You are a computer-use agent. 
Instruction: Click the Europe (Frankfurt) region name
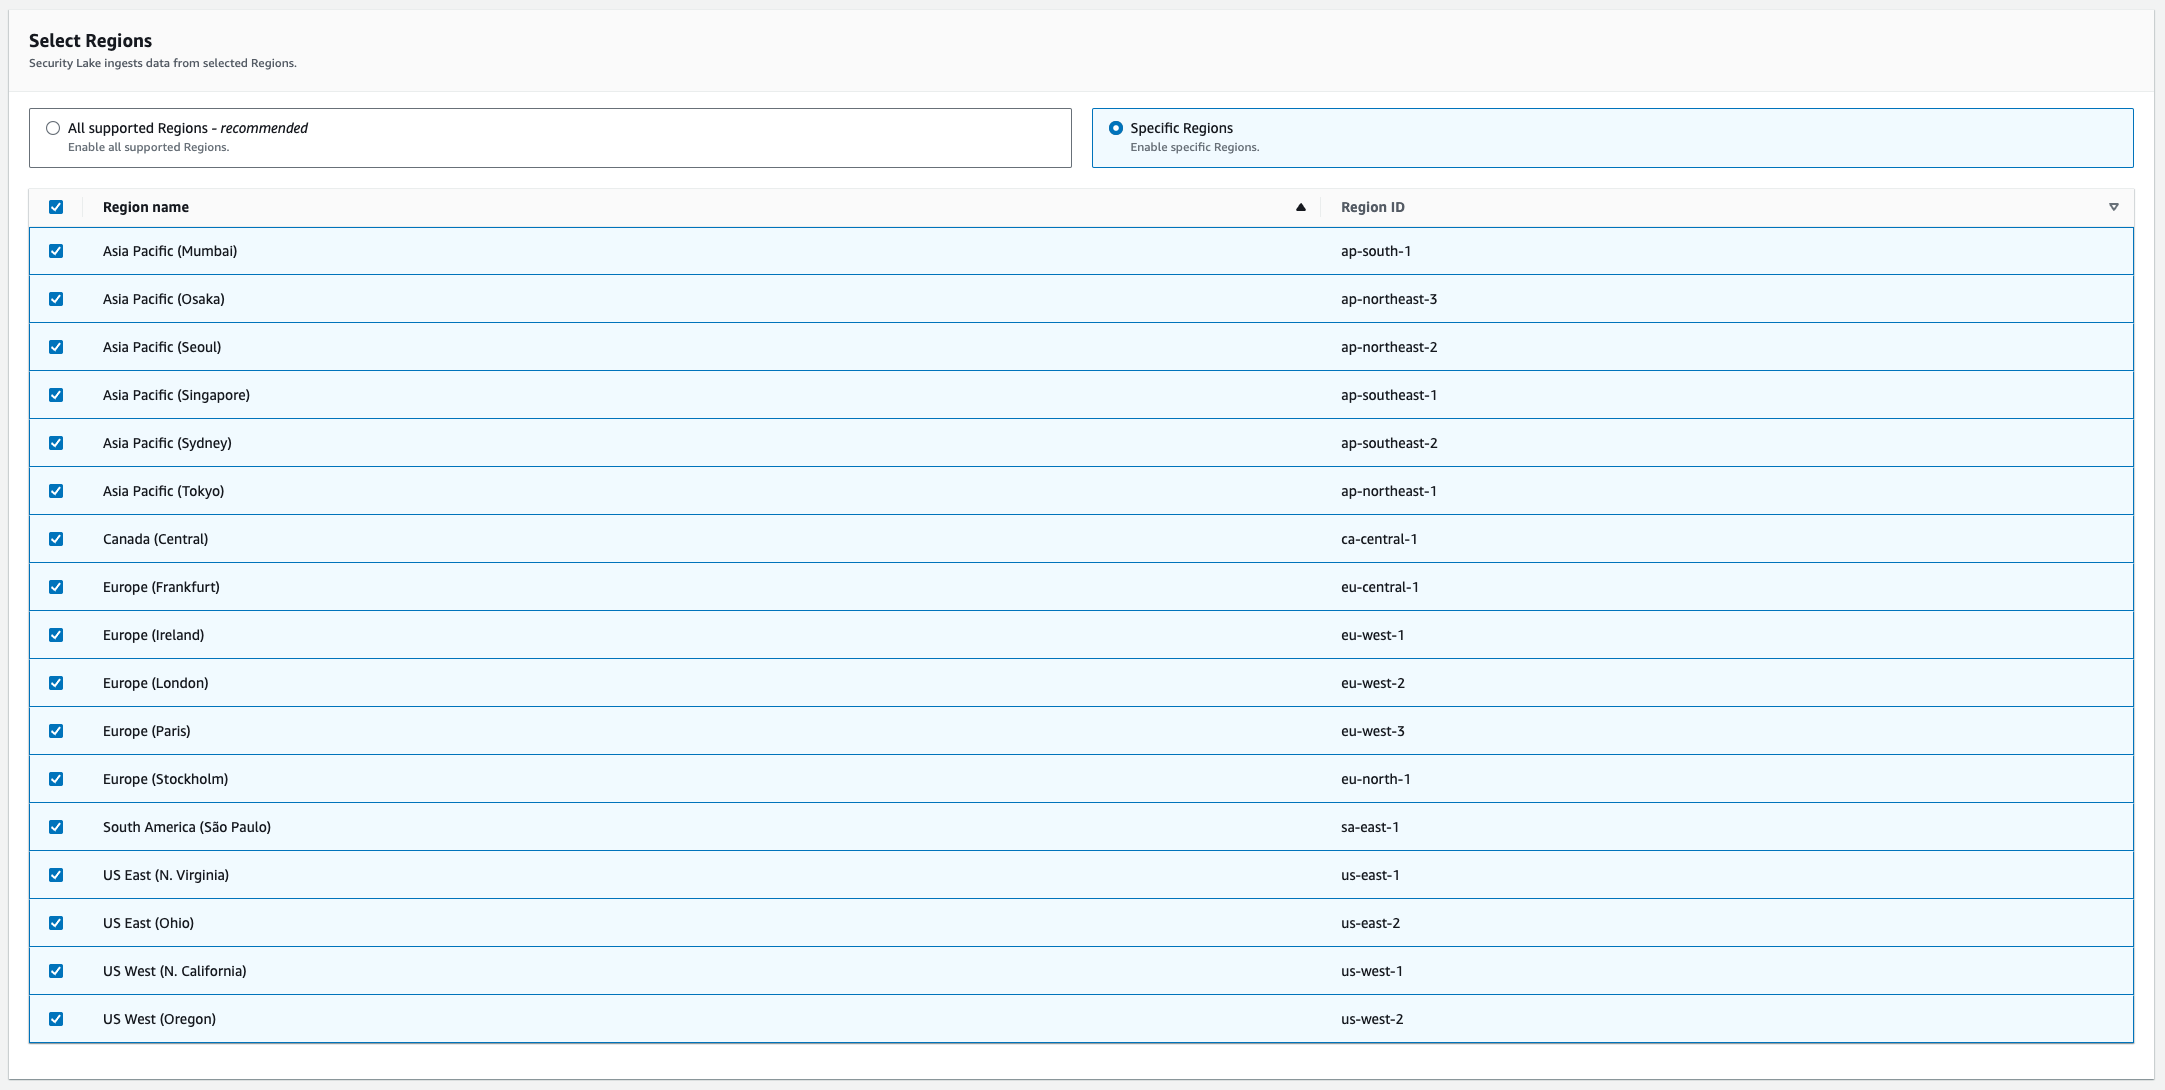(x=161, y=587)
